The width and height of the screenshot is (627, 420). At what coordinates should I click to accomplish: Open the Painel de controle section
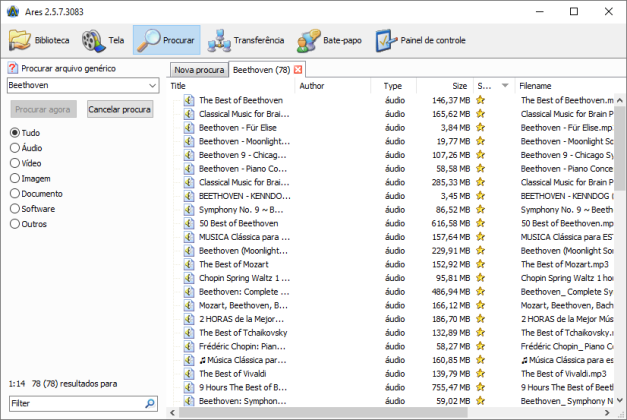click(420, 40)
